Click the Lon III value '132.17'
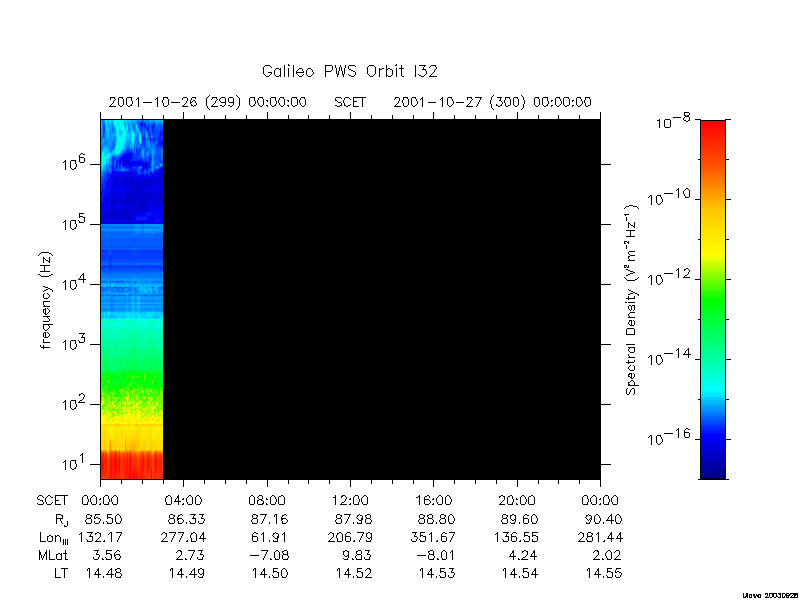Viewport: 800px width, 600px height. [100, 537]
